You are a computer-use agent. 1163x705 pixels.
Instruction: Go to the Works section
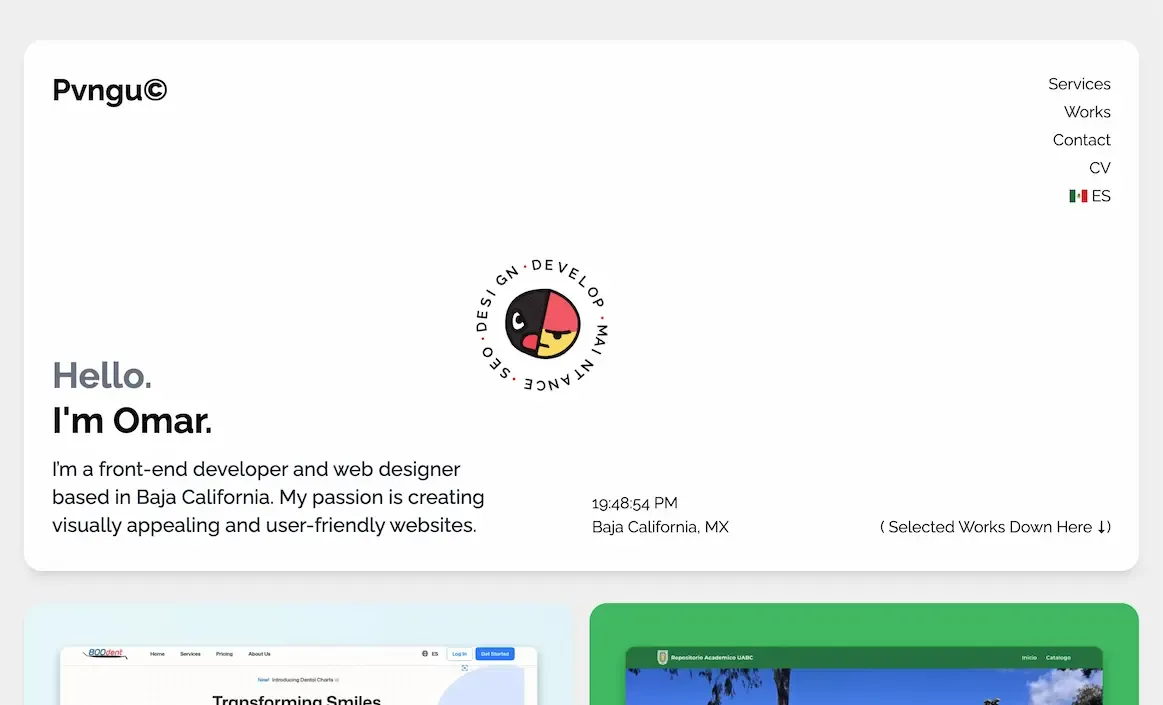coord(1087,112)
